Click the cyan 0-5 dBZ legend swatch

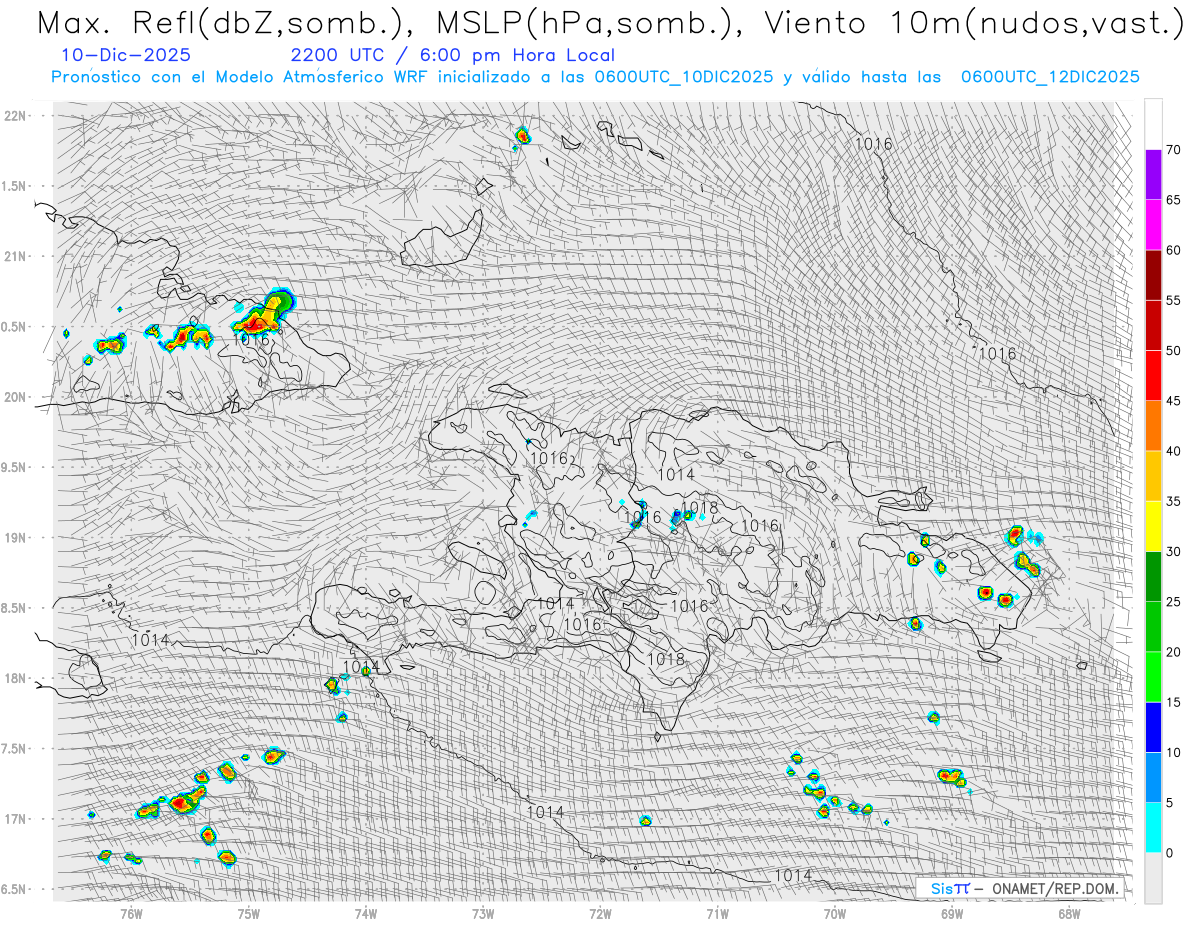pos(1153,828)
